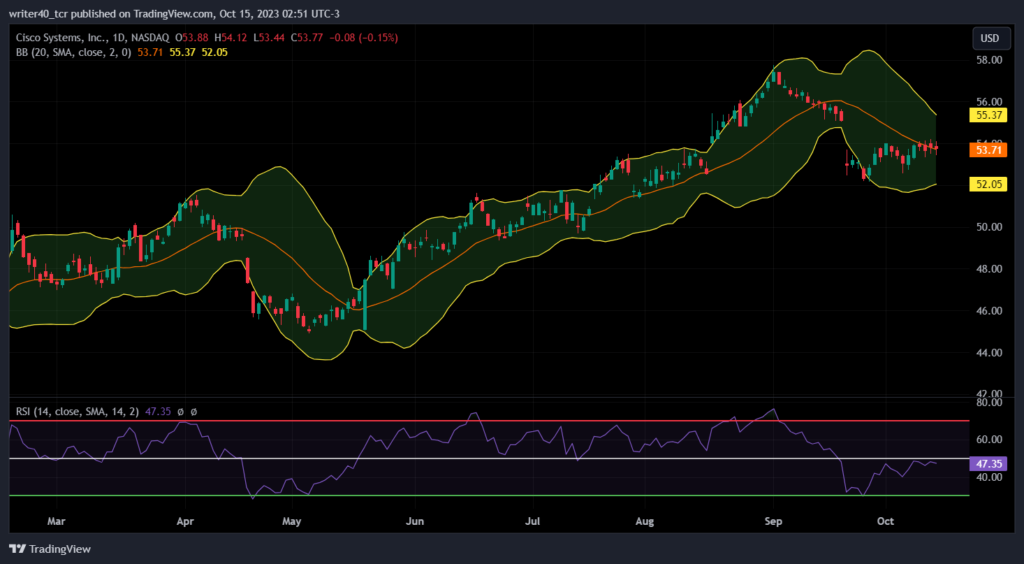Click the open price O53.88

click(191, 39)
